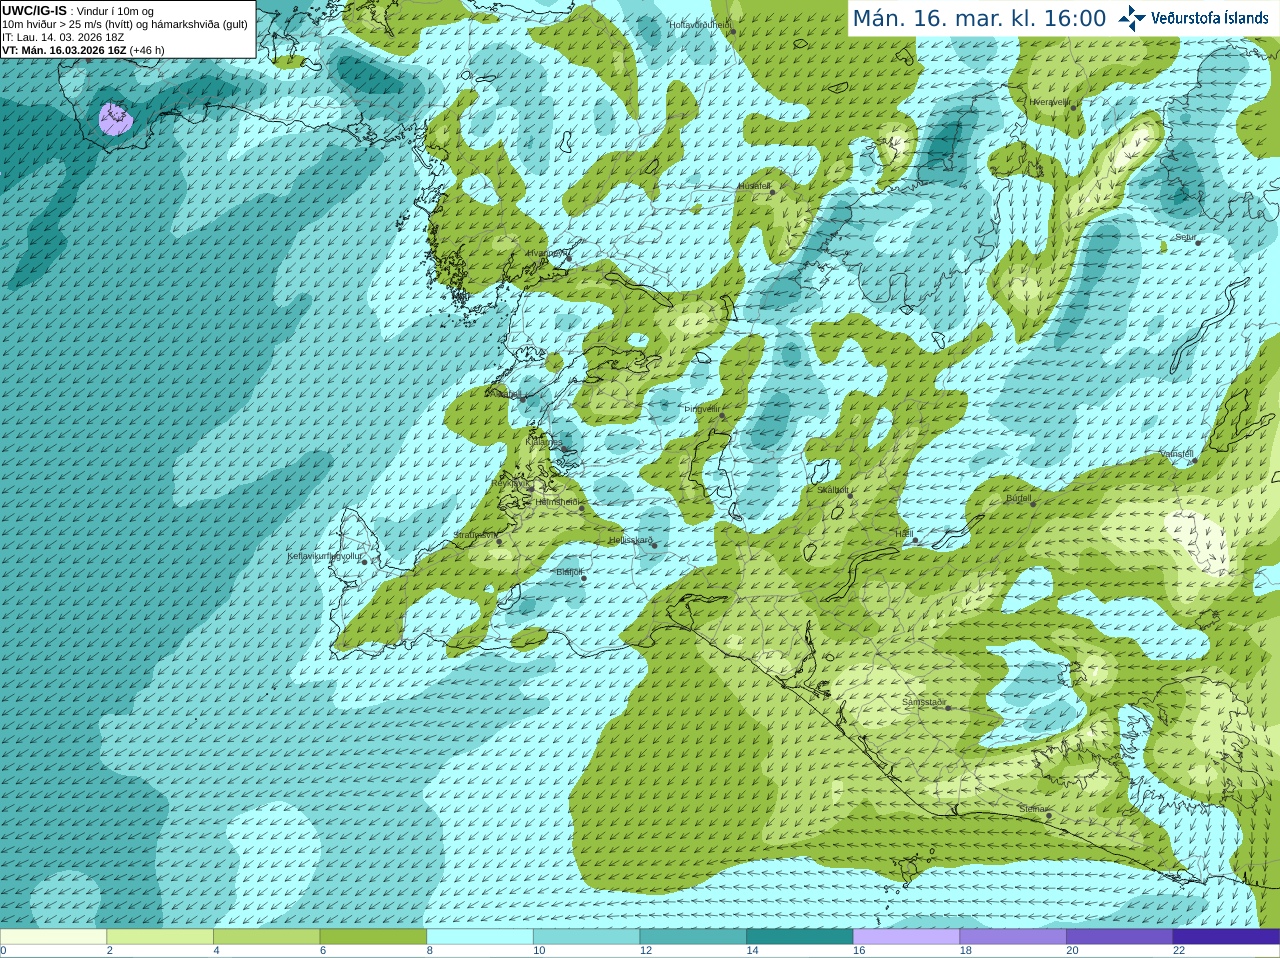Click the 10–12 m/s light teal legend swatch
The width and height of the screenshot is (1280, 958).
coord(586,937)
